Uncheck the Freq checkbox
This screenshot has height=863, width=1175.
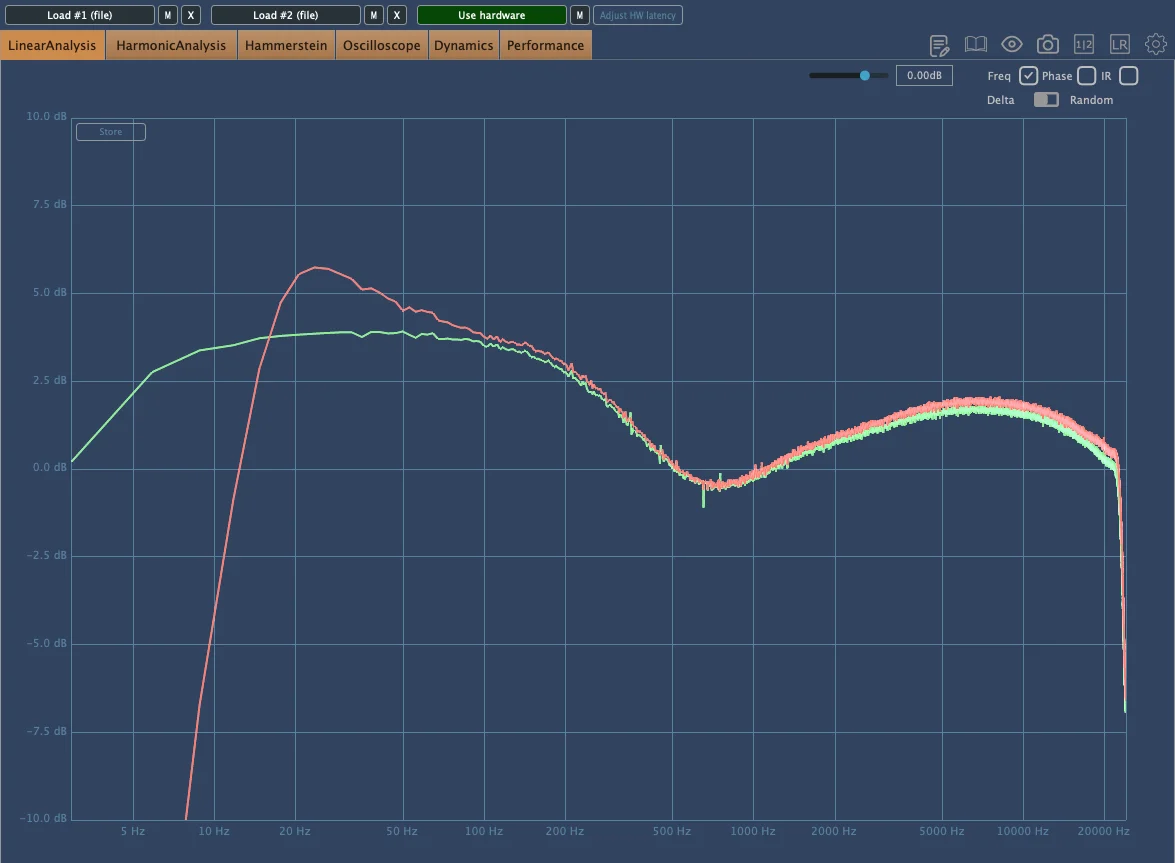tap(1028, 76)
